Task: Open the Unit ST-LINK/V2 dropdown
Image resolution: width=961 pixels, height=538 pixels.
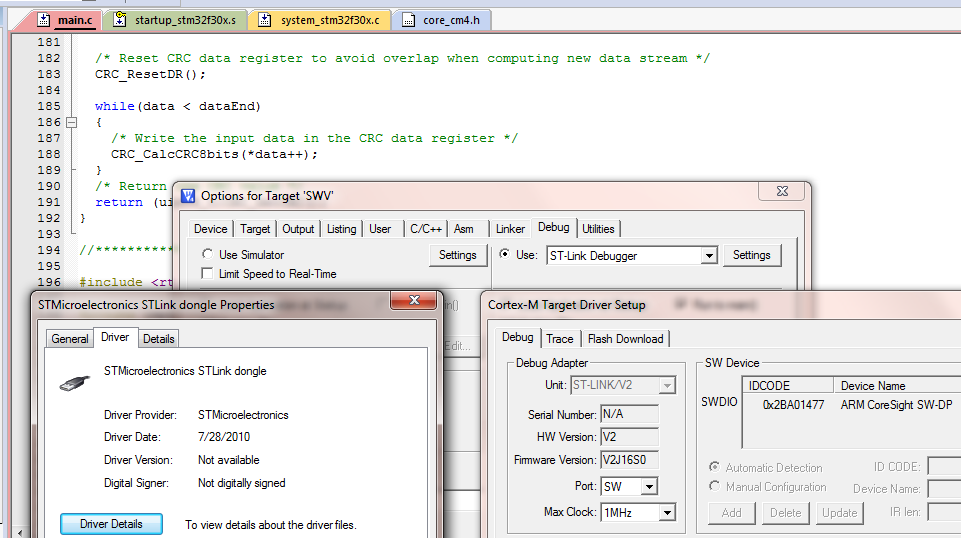Action: point(667,385)
